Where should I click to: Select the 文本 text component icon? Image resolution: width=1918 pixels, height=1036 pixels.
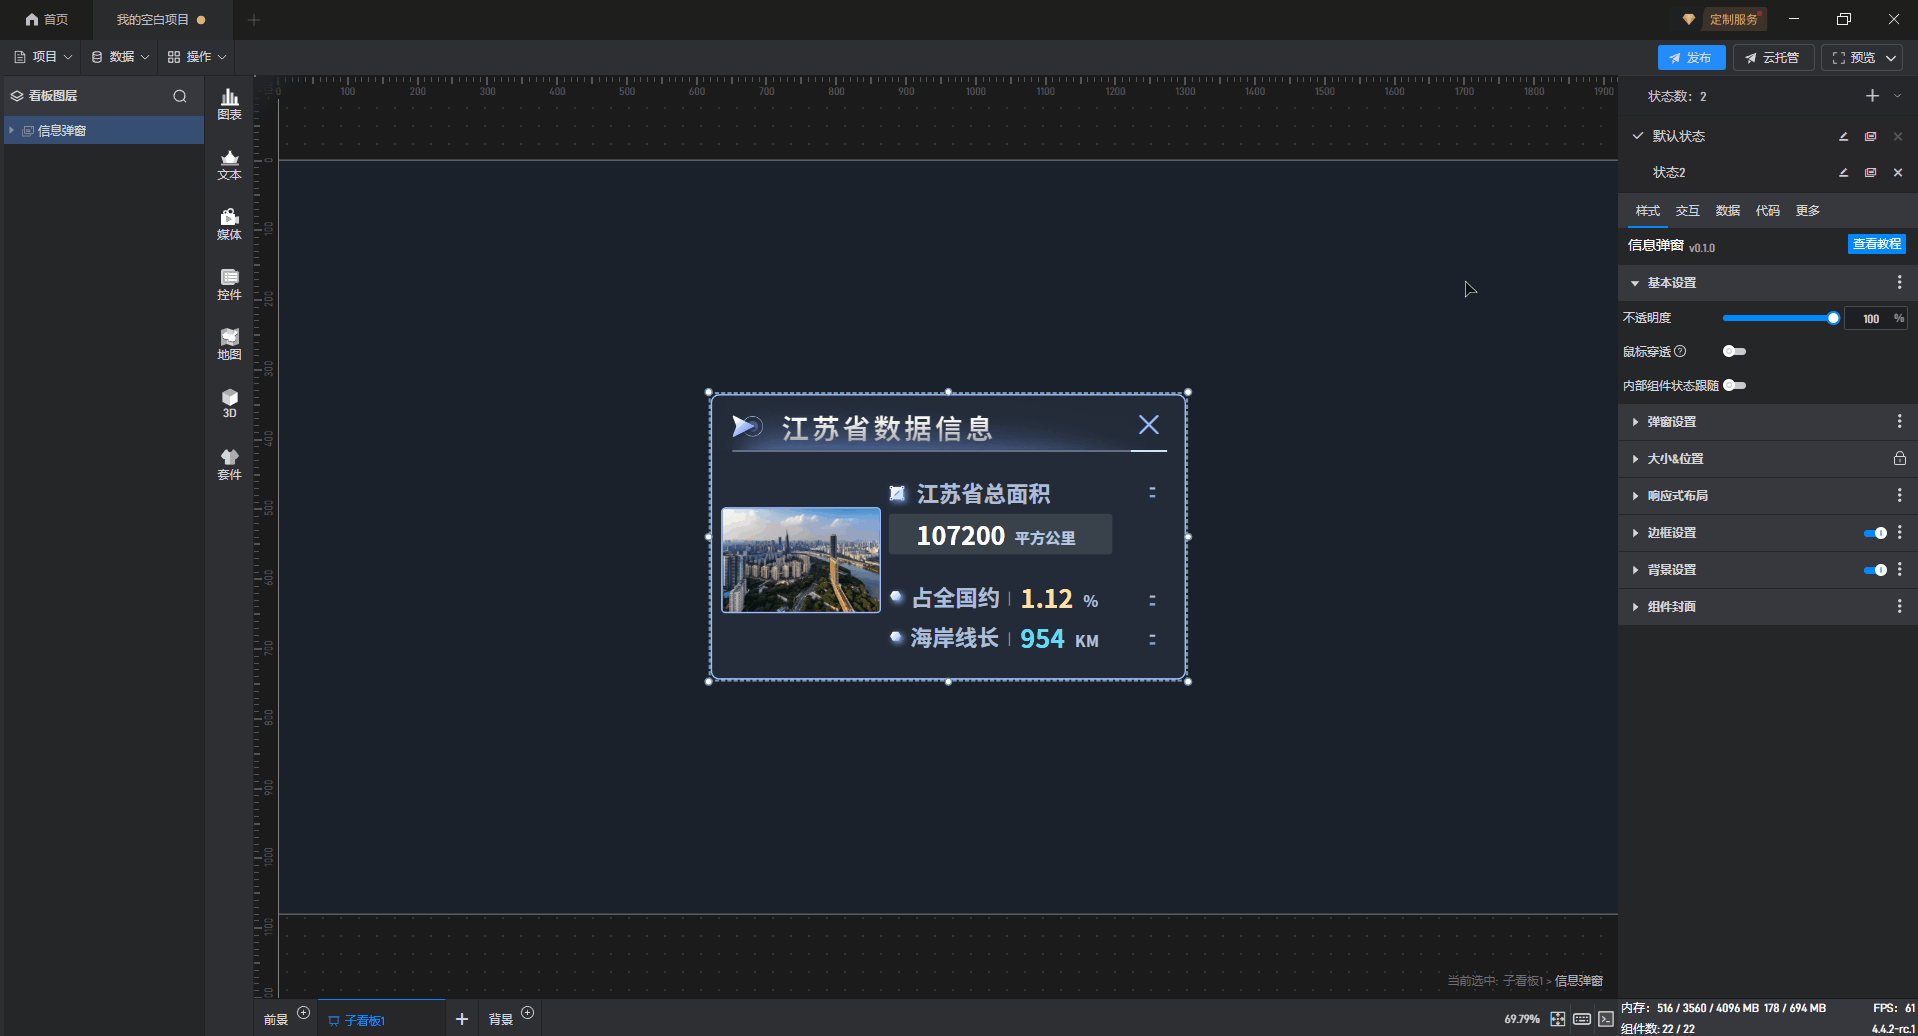[x=229, y=164]
